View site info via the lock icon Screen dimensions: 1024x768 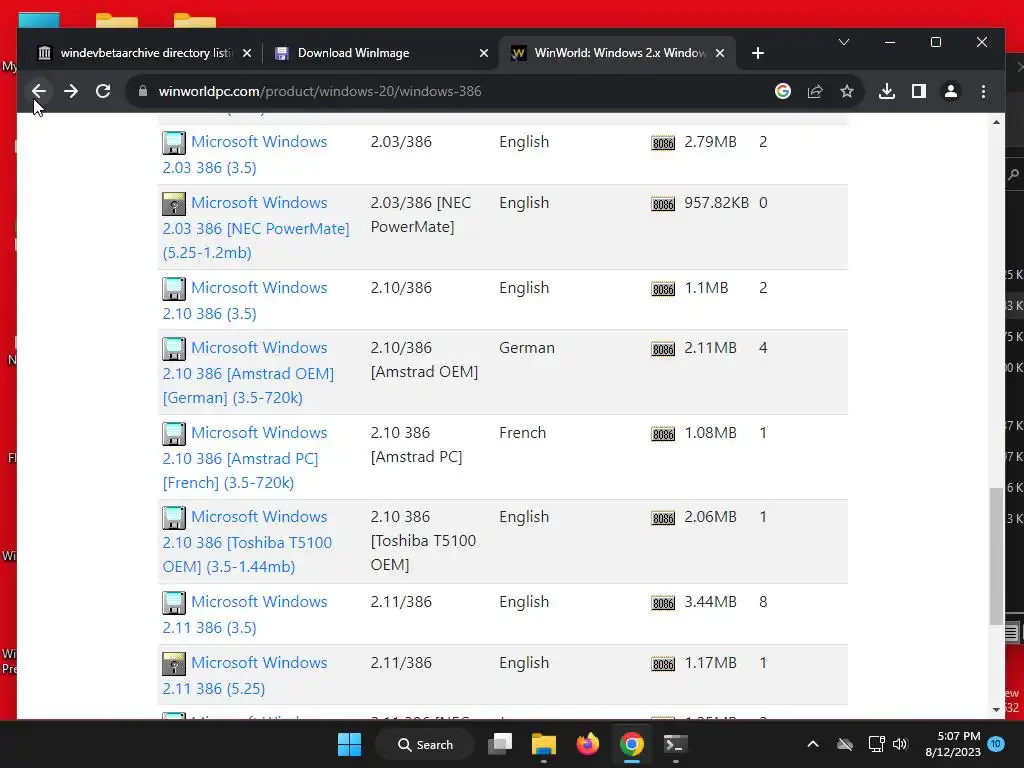pos(143,91)
